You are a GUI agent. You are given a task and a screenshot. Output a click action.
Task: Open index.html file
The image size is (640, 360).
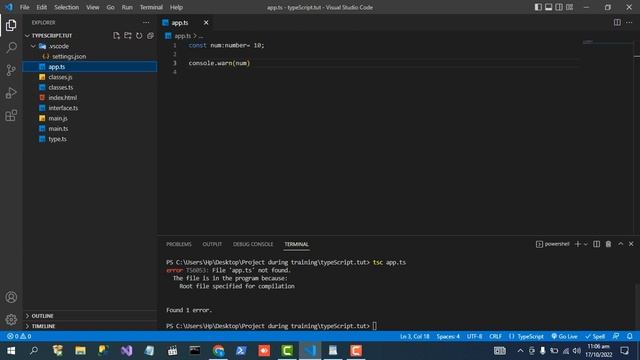89,98
